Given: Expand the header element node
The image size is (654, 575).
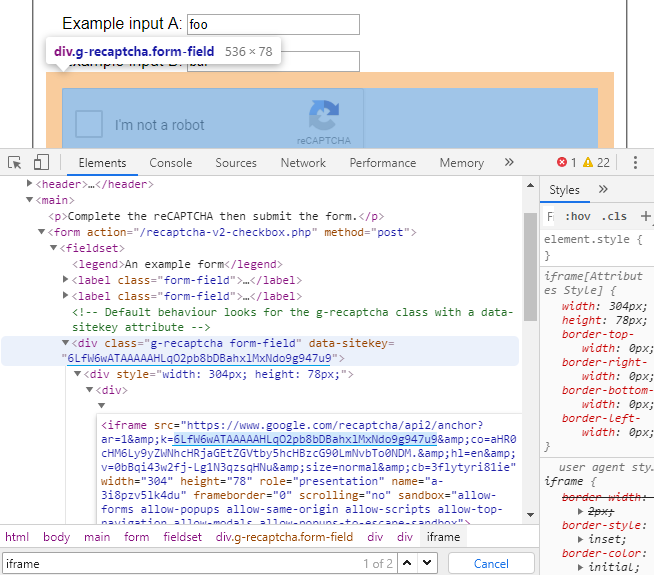Looking at the screenshot, I should [x=30, y=184].
